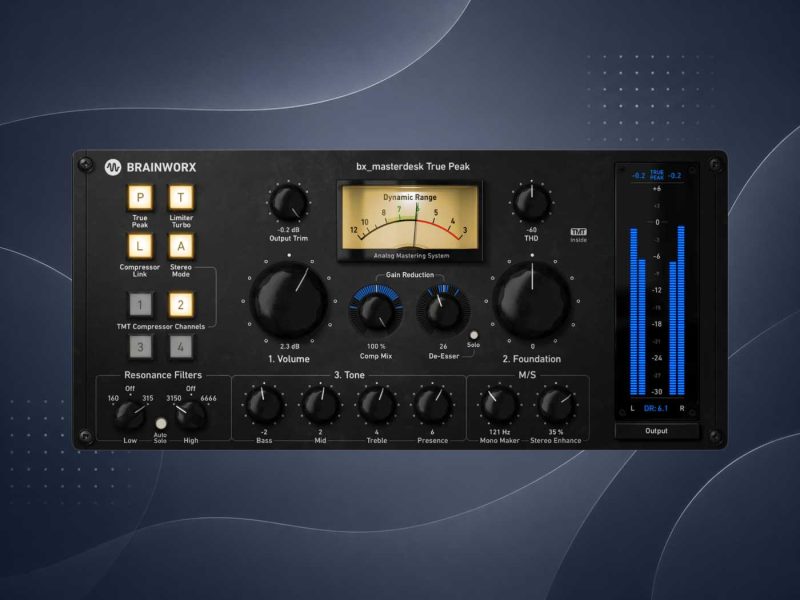Select TMT Compressor Channel 3
The image size is (800, 600).
click(140, 347)
